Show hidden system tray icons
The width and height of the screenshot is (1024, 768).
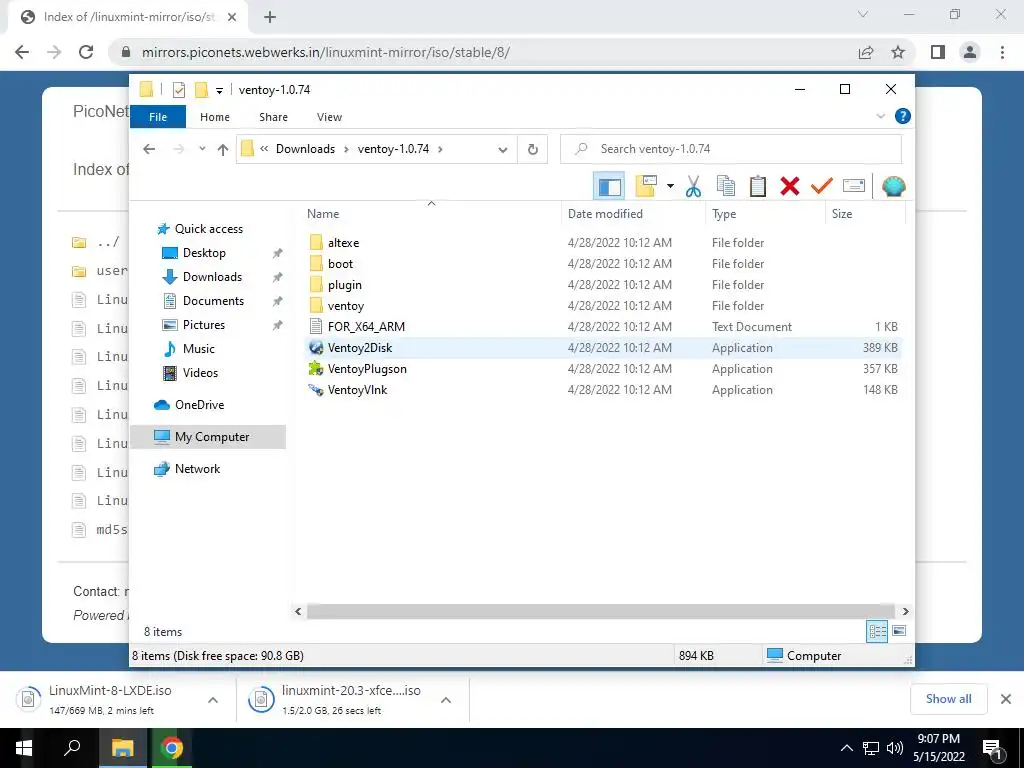846,748
